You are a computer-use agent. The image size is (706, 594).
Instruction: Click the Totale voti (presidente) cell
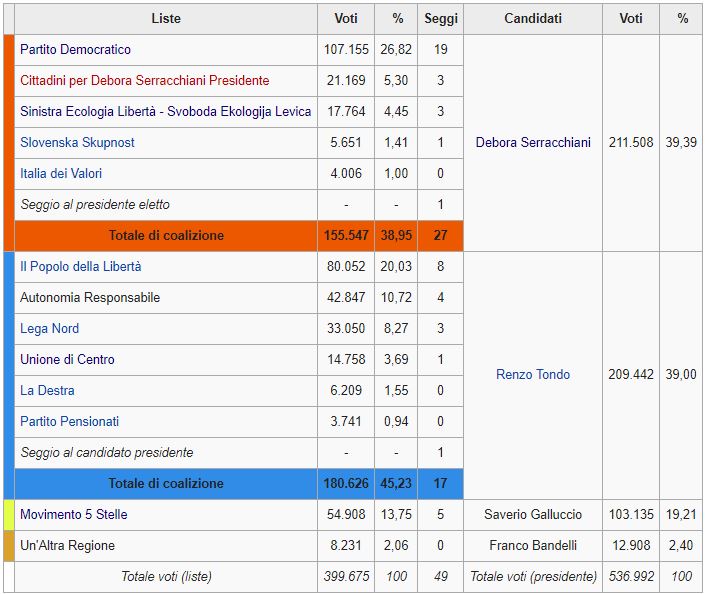(533, 576)
